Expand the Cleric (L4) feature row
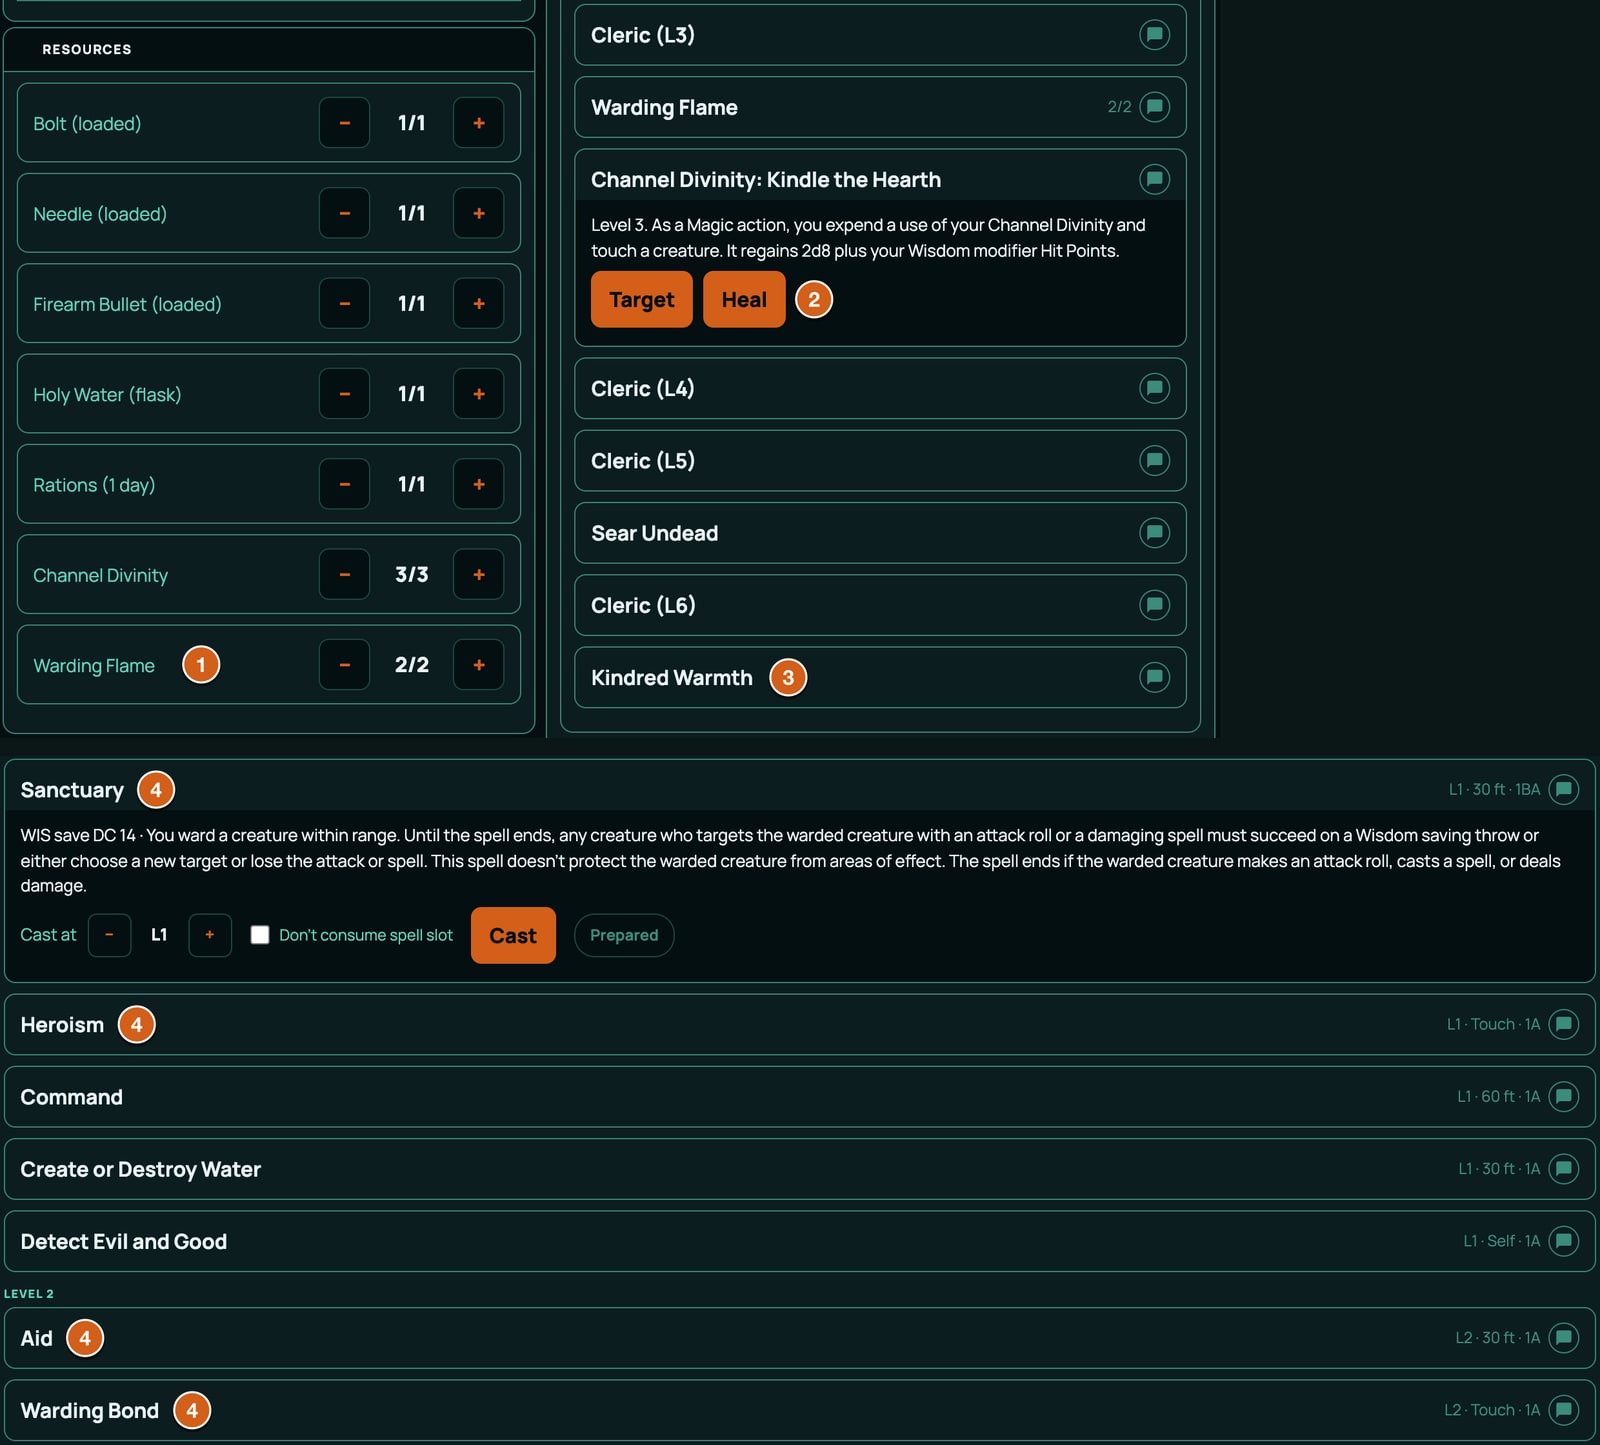Image resolution: width=1600 pixels, height=1445 pixels. click(880, 388)
